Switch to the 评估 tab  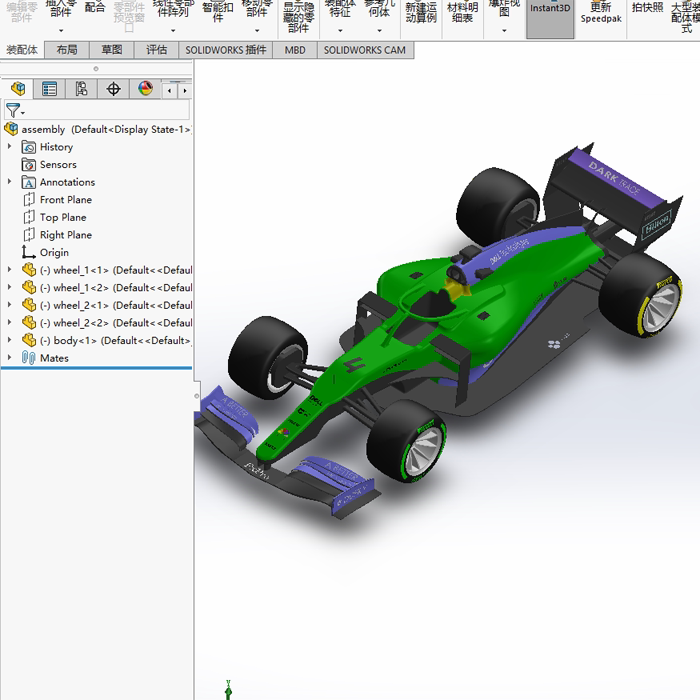pyautogui.click(x=156, y=50)
